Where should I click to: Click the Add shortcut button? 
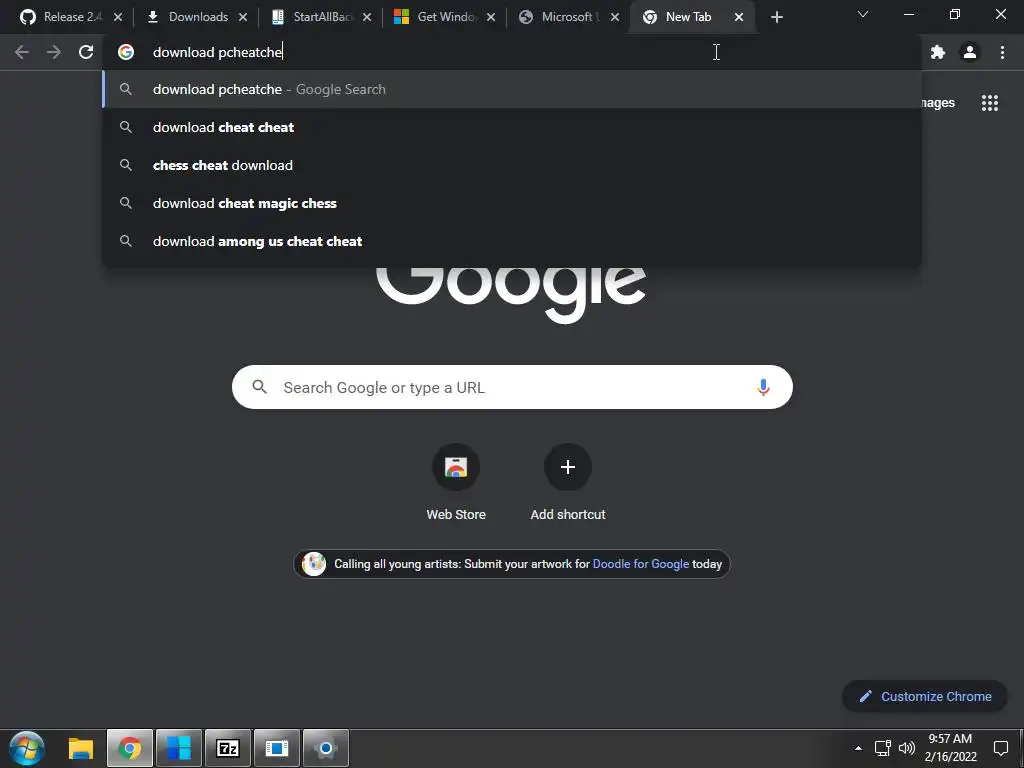[x=568, y=483]
